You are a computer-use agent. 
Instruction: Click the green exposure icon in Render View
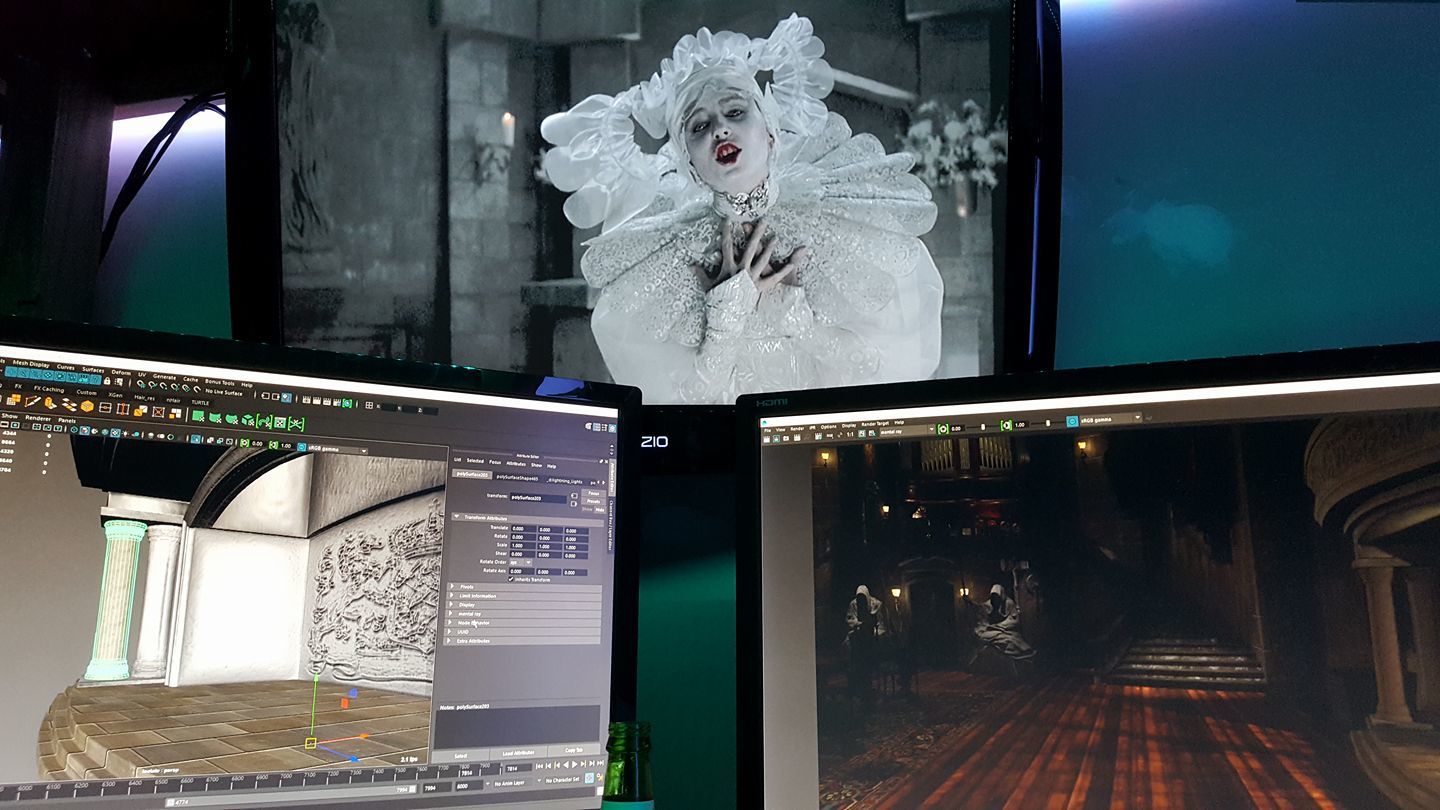[x=942, y=427]
